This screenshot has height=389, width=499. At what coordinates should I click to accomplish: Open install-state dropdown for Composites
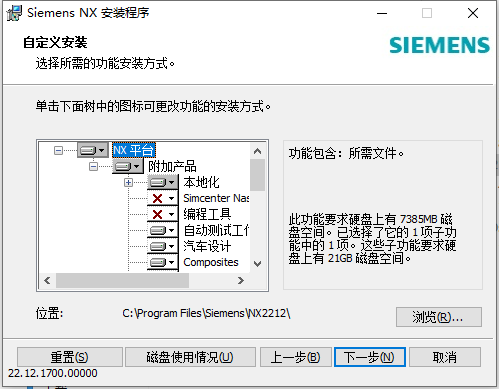point(163,262)
